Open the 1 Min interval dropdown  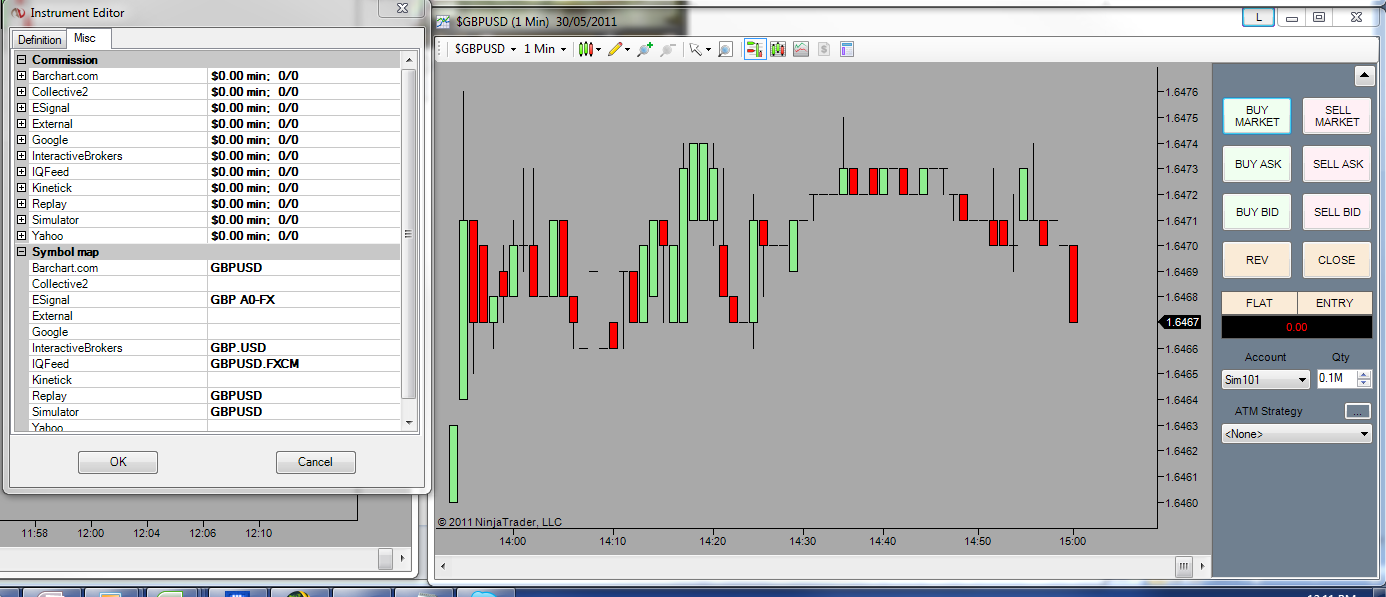[545, 48]
